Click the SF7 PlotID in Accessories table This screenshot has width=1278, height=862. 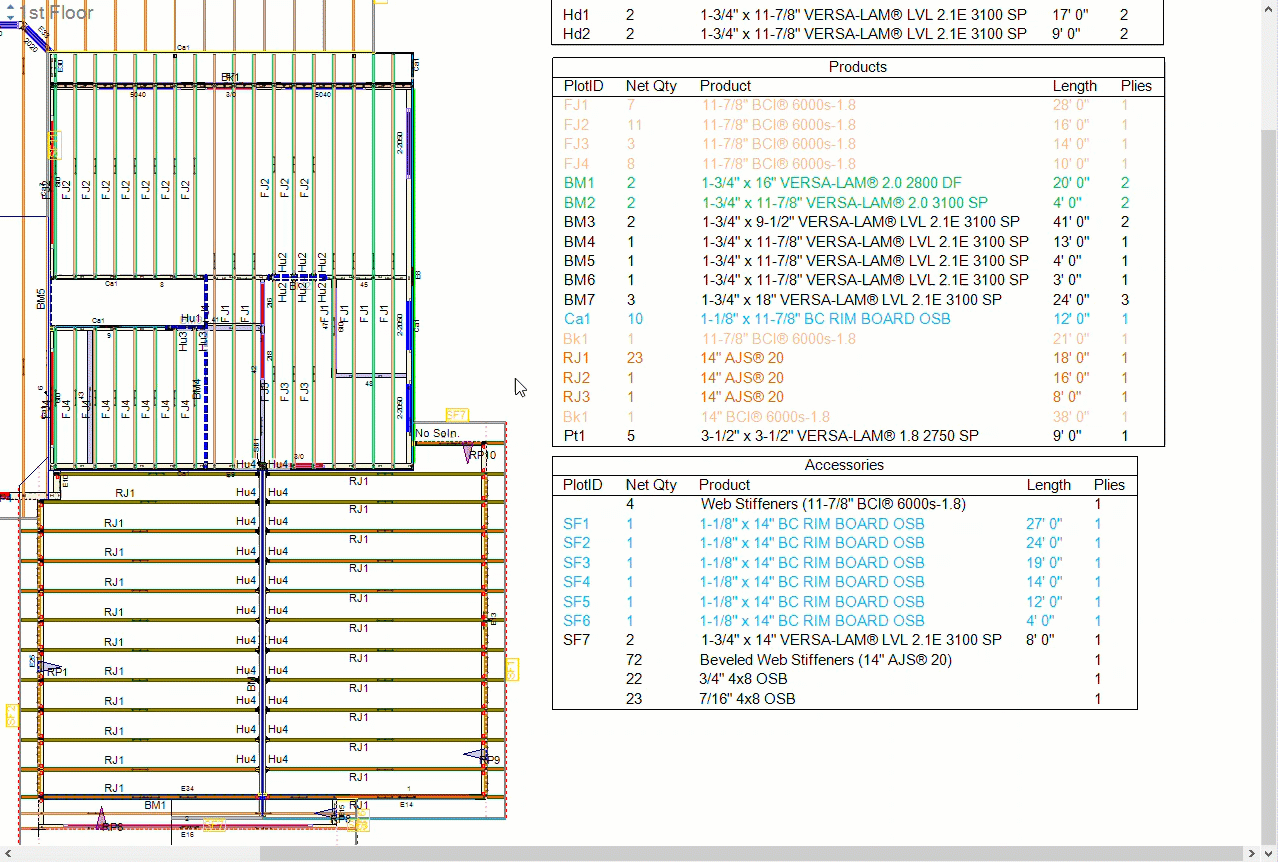(576, 640)
